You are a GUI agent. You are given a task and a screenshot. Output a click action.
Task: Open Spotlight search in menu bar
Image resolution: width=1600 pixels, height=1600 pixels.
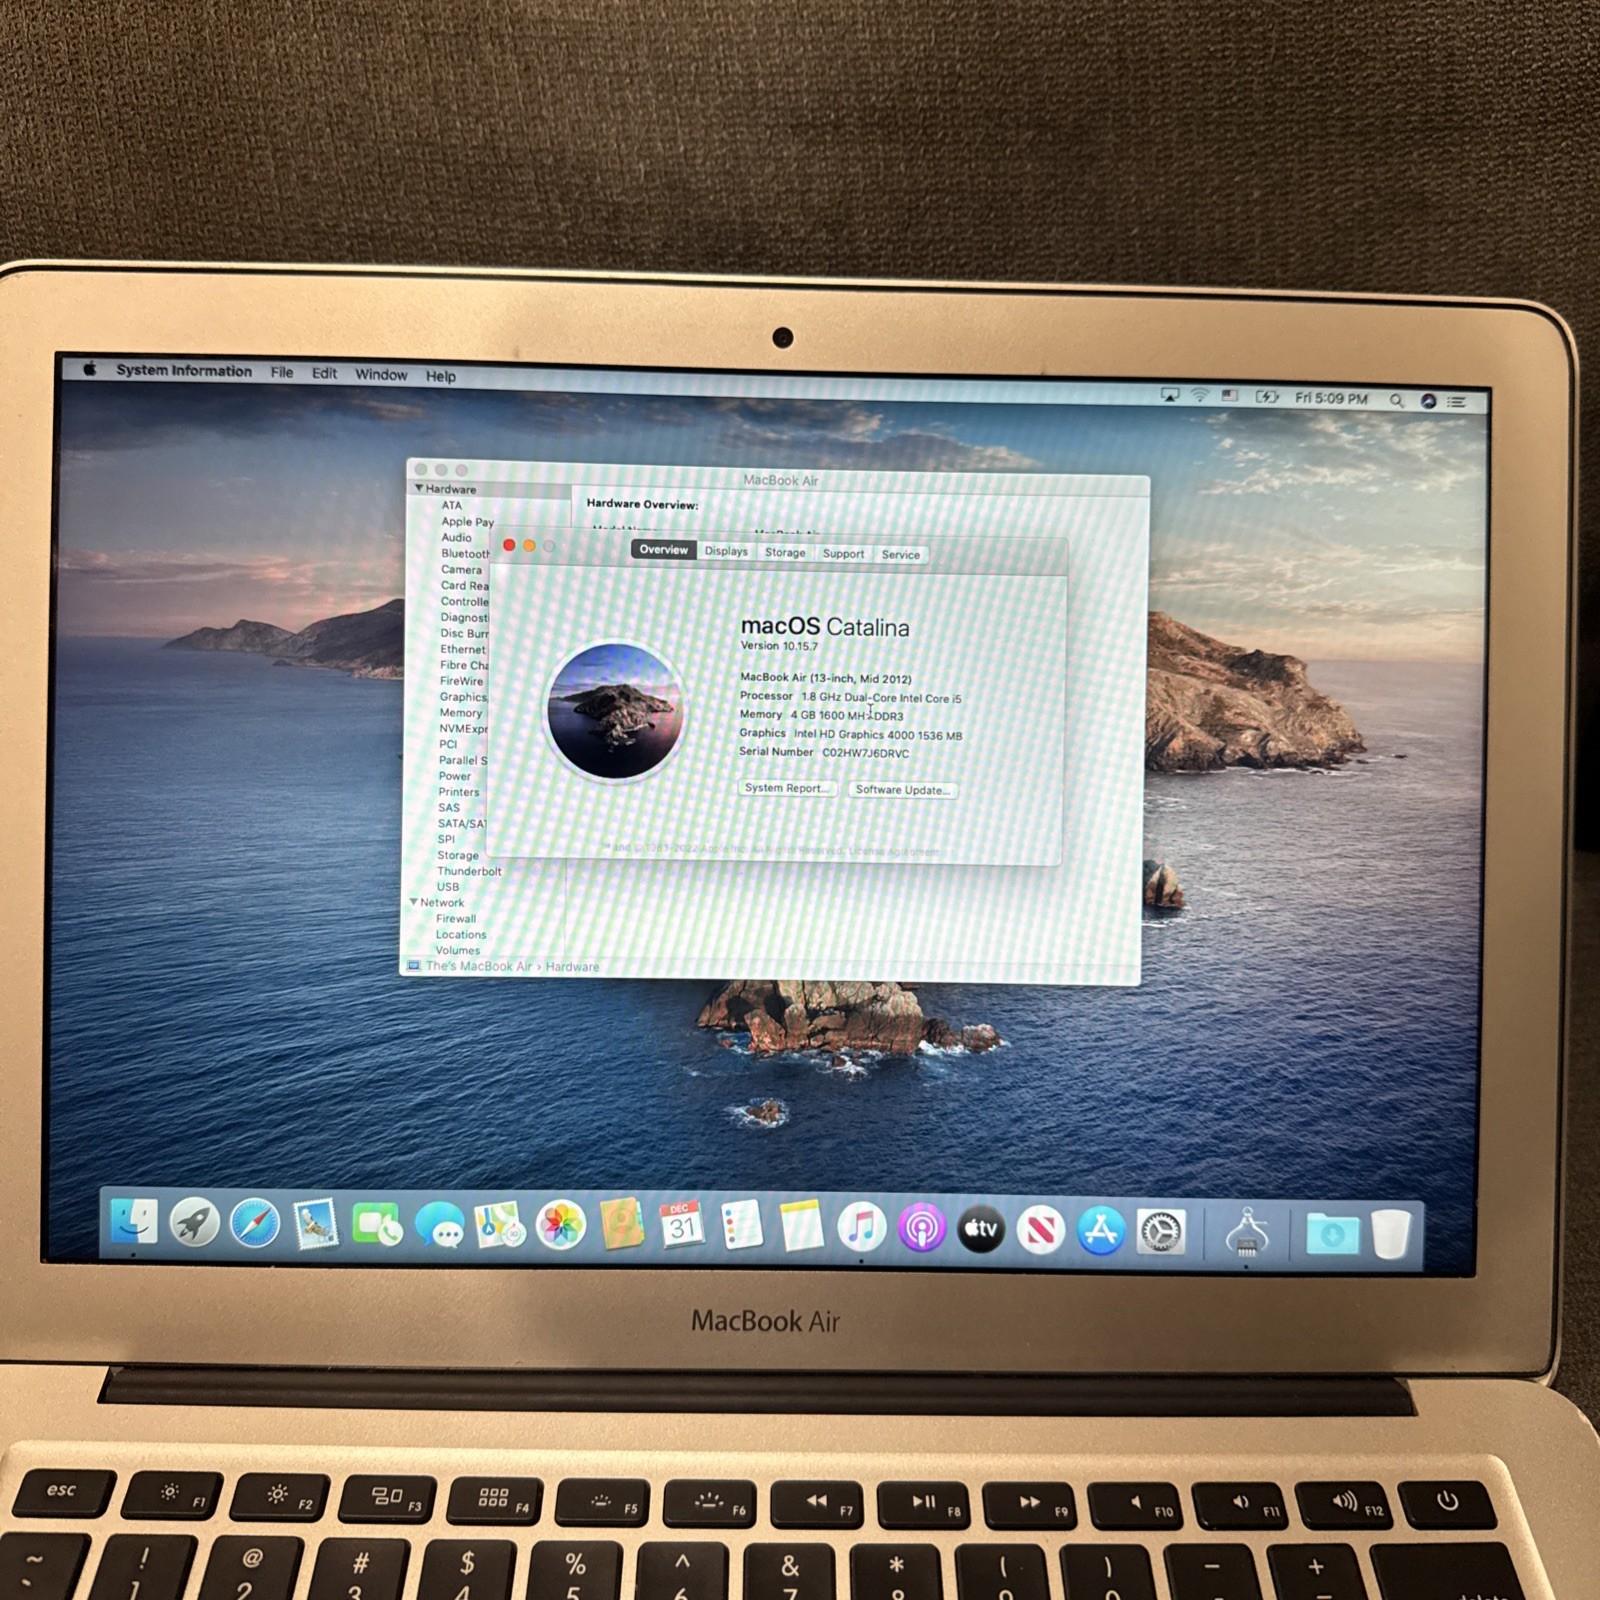click(1396, 400)
